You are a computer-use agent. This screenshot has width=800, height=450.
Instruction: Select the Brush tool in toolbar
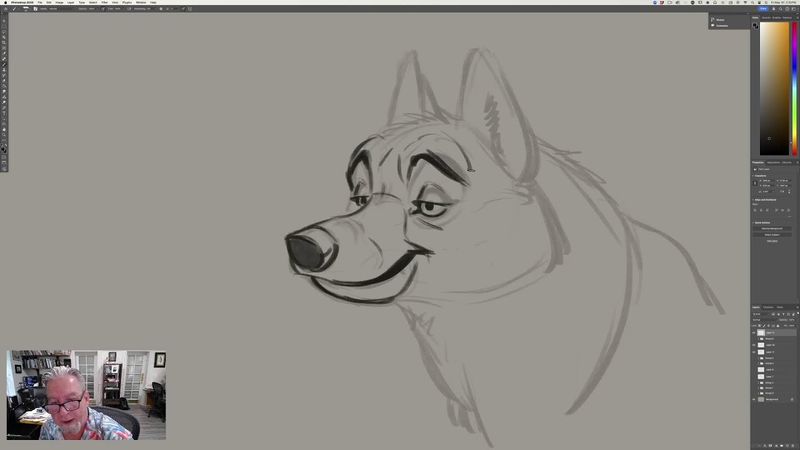pos(4,64)
